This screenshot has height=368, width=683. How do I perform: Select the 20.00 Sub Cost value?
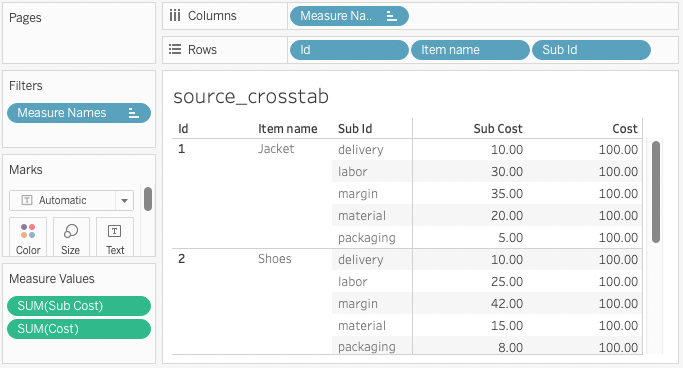point(507,216)
